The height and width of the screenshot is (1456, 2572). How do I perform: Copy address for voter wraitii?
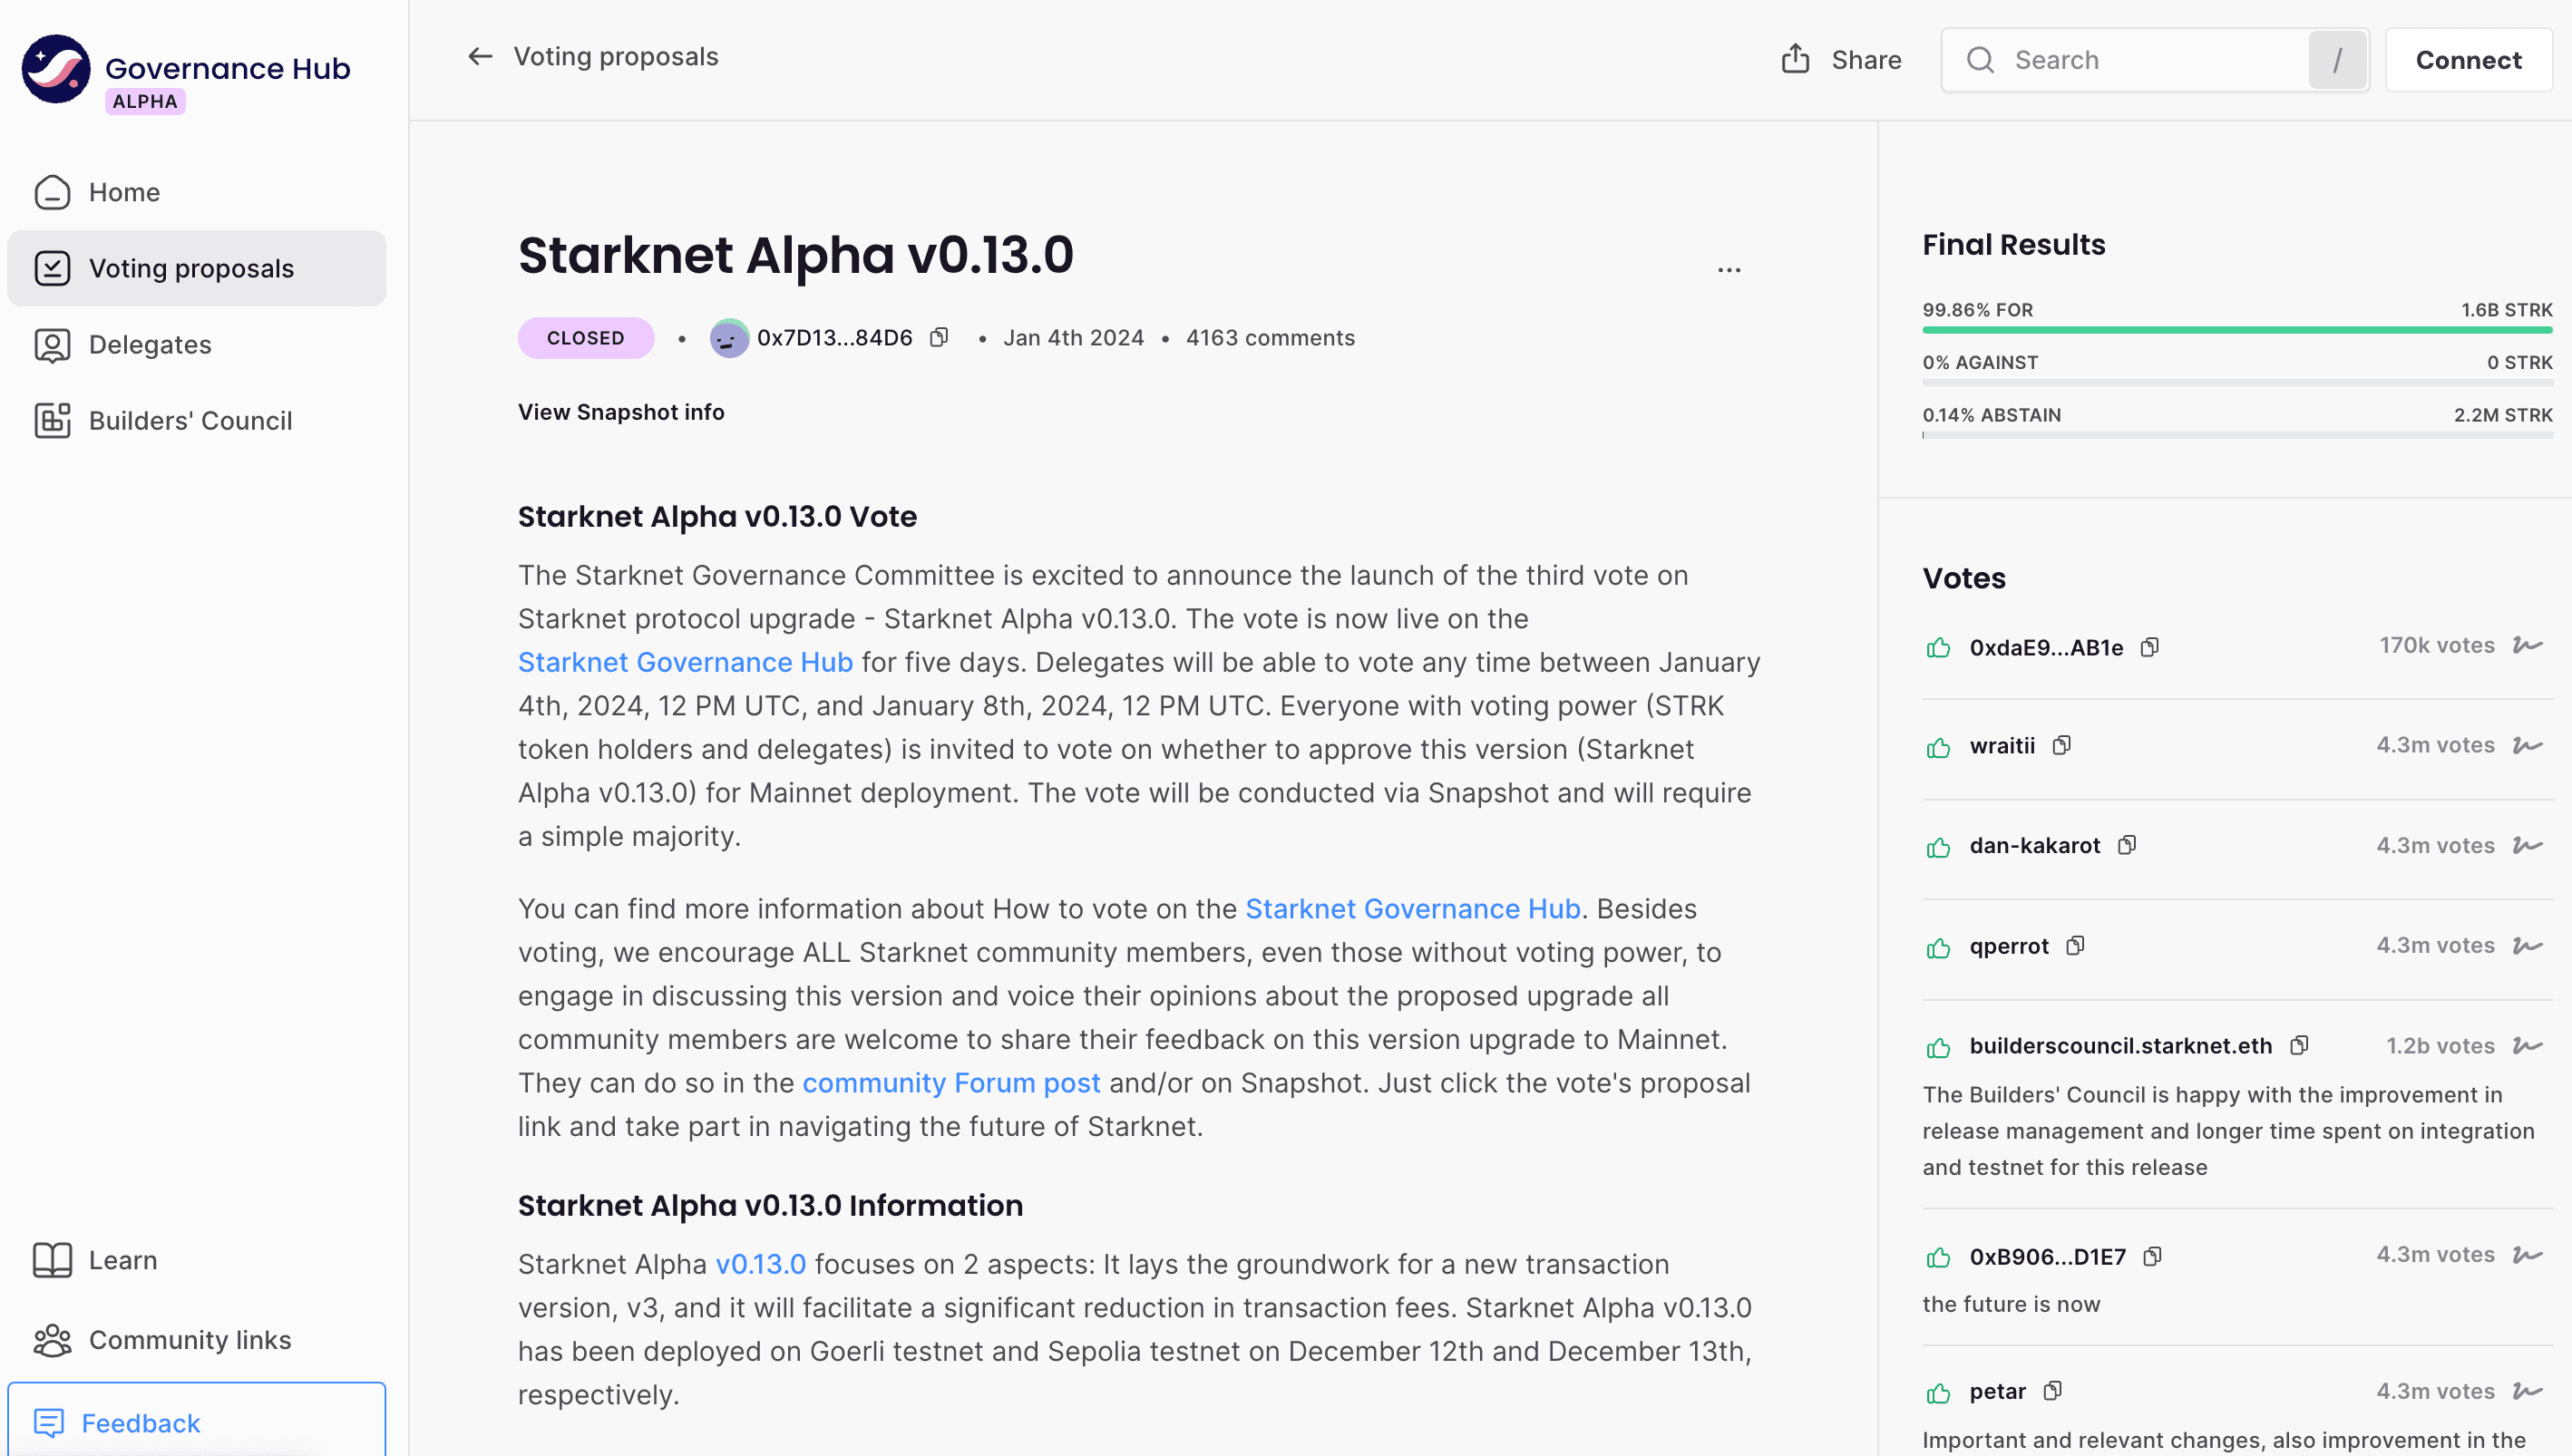pos(2062,745)
